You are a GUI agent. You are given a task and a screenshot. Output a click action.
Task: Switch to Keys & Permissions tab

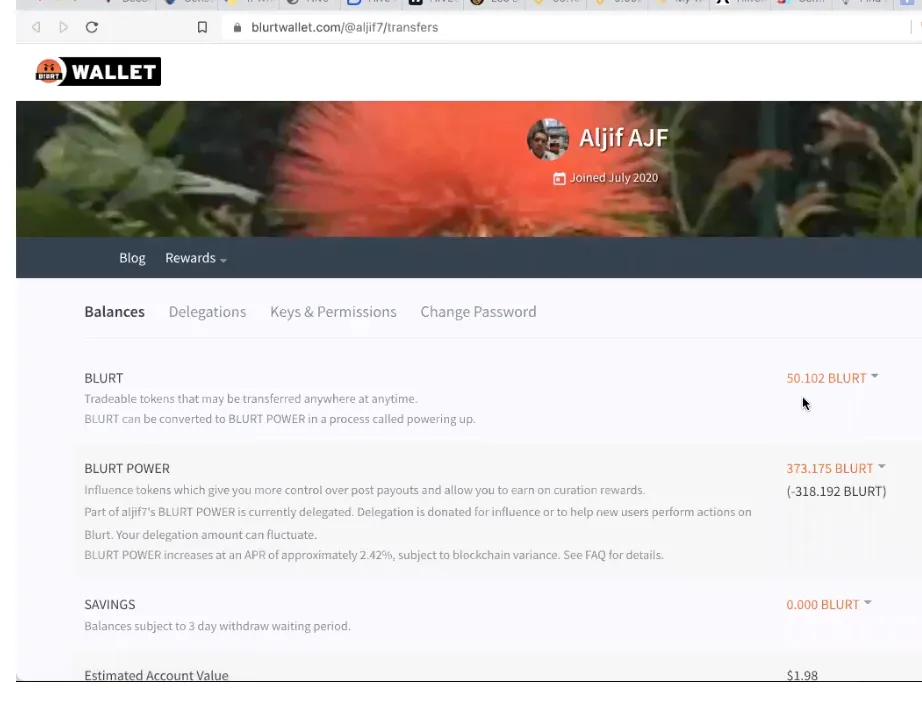point(333,312)
